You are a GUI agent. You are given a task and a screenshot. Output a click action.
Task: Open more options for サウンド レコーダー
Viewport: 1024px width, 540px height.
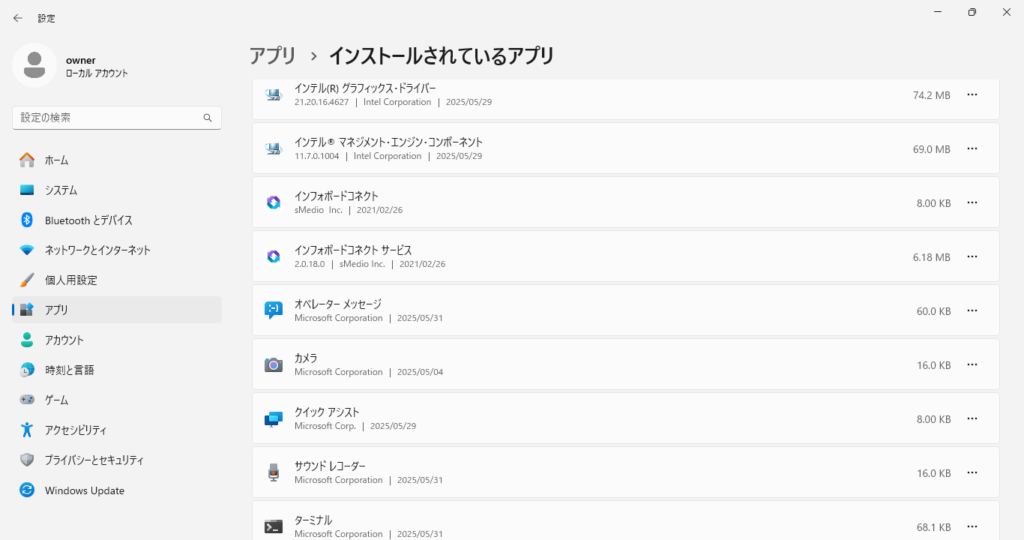click(x=972, y=473)
